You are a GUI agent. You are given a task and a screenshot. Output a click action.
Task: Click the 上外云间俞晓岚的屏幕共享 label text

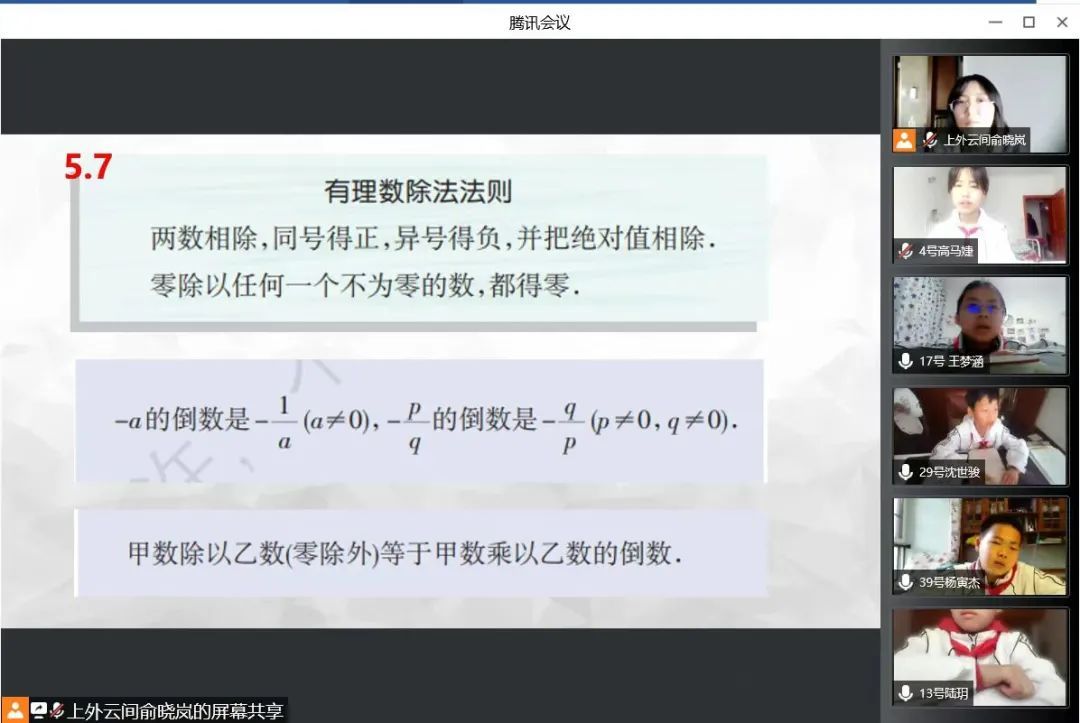(175, 711)
